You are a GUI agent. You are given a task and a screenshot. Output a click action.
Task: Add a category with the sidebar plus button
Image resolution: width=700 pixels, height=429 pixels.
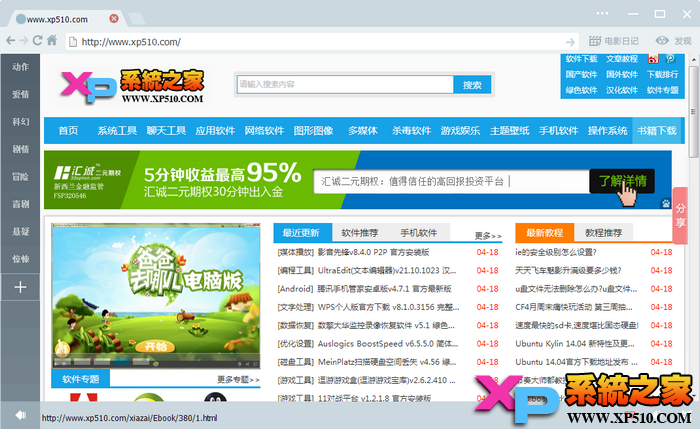pyautogui.click(x=20, y=287)
